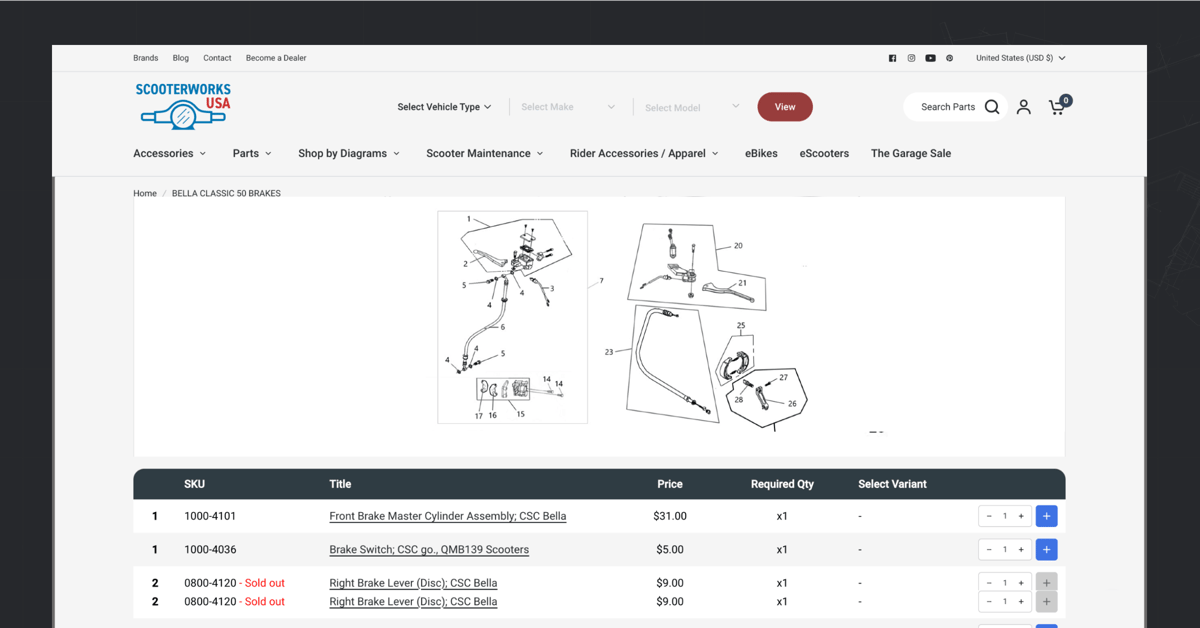Click the red View button
This screenshot has height=628, width=1200.
click(x=785, y=107)
